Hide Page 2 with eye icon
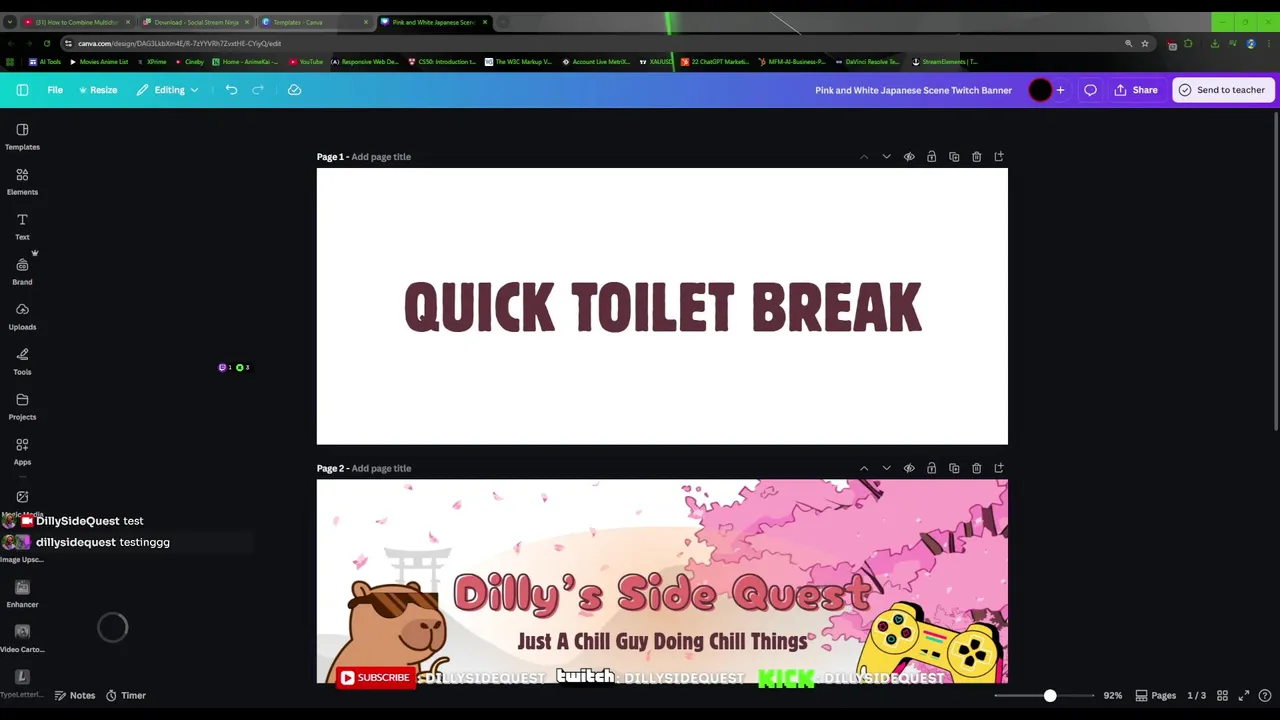This screenshot has width=1280, height=720. [909, 468]
